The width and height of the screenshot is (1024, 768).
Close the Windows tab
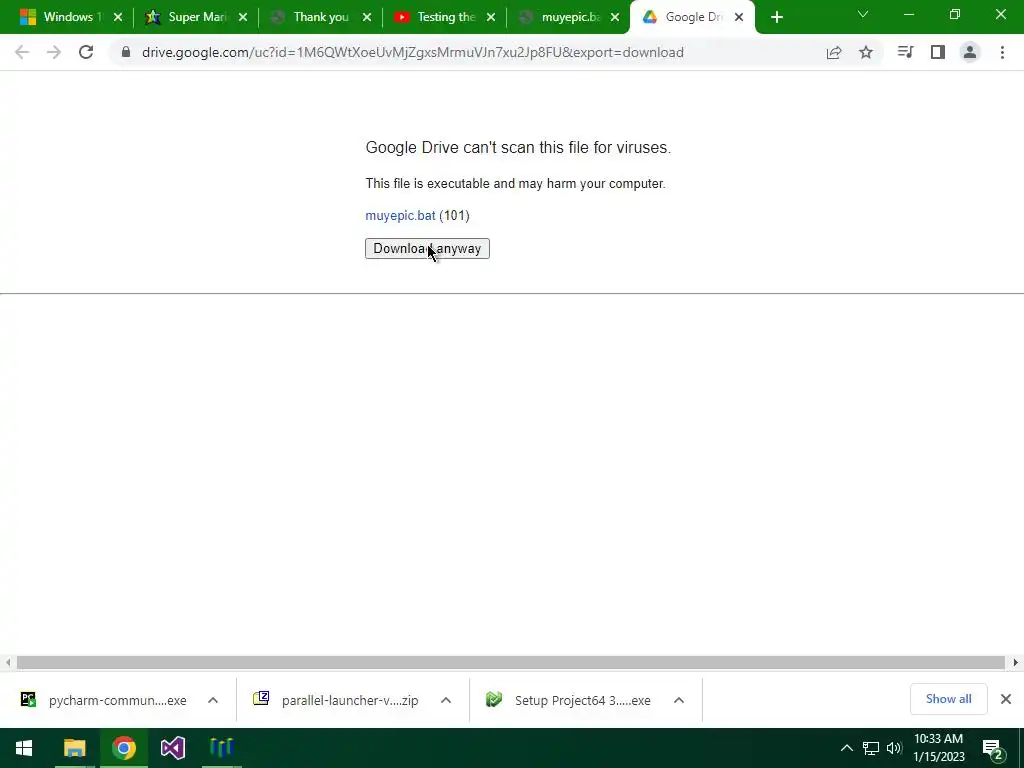[x=118, y=18]
